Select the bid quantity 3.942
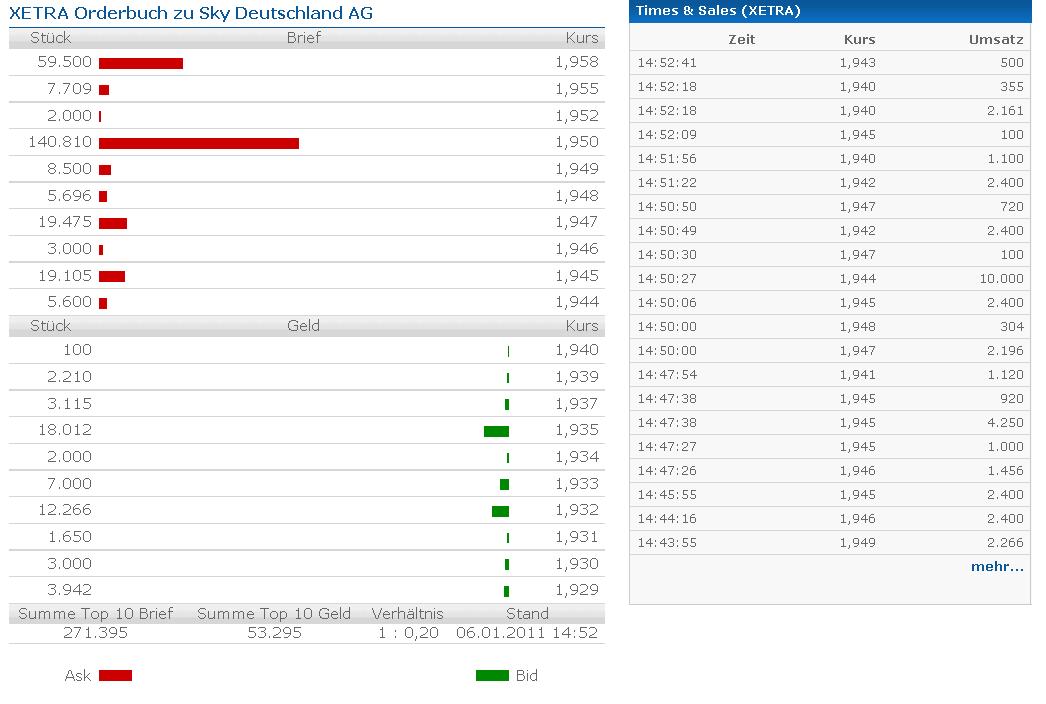The width and height of the screenshot is (1046, 704). (x=69, y=590)
